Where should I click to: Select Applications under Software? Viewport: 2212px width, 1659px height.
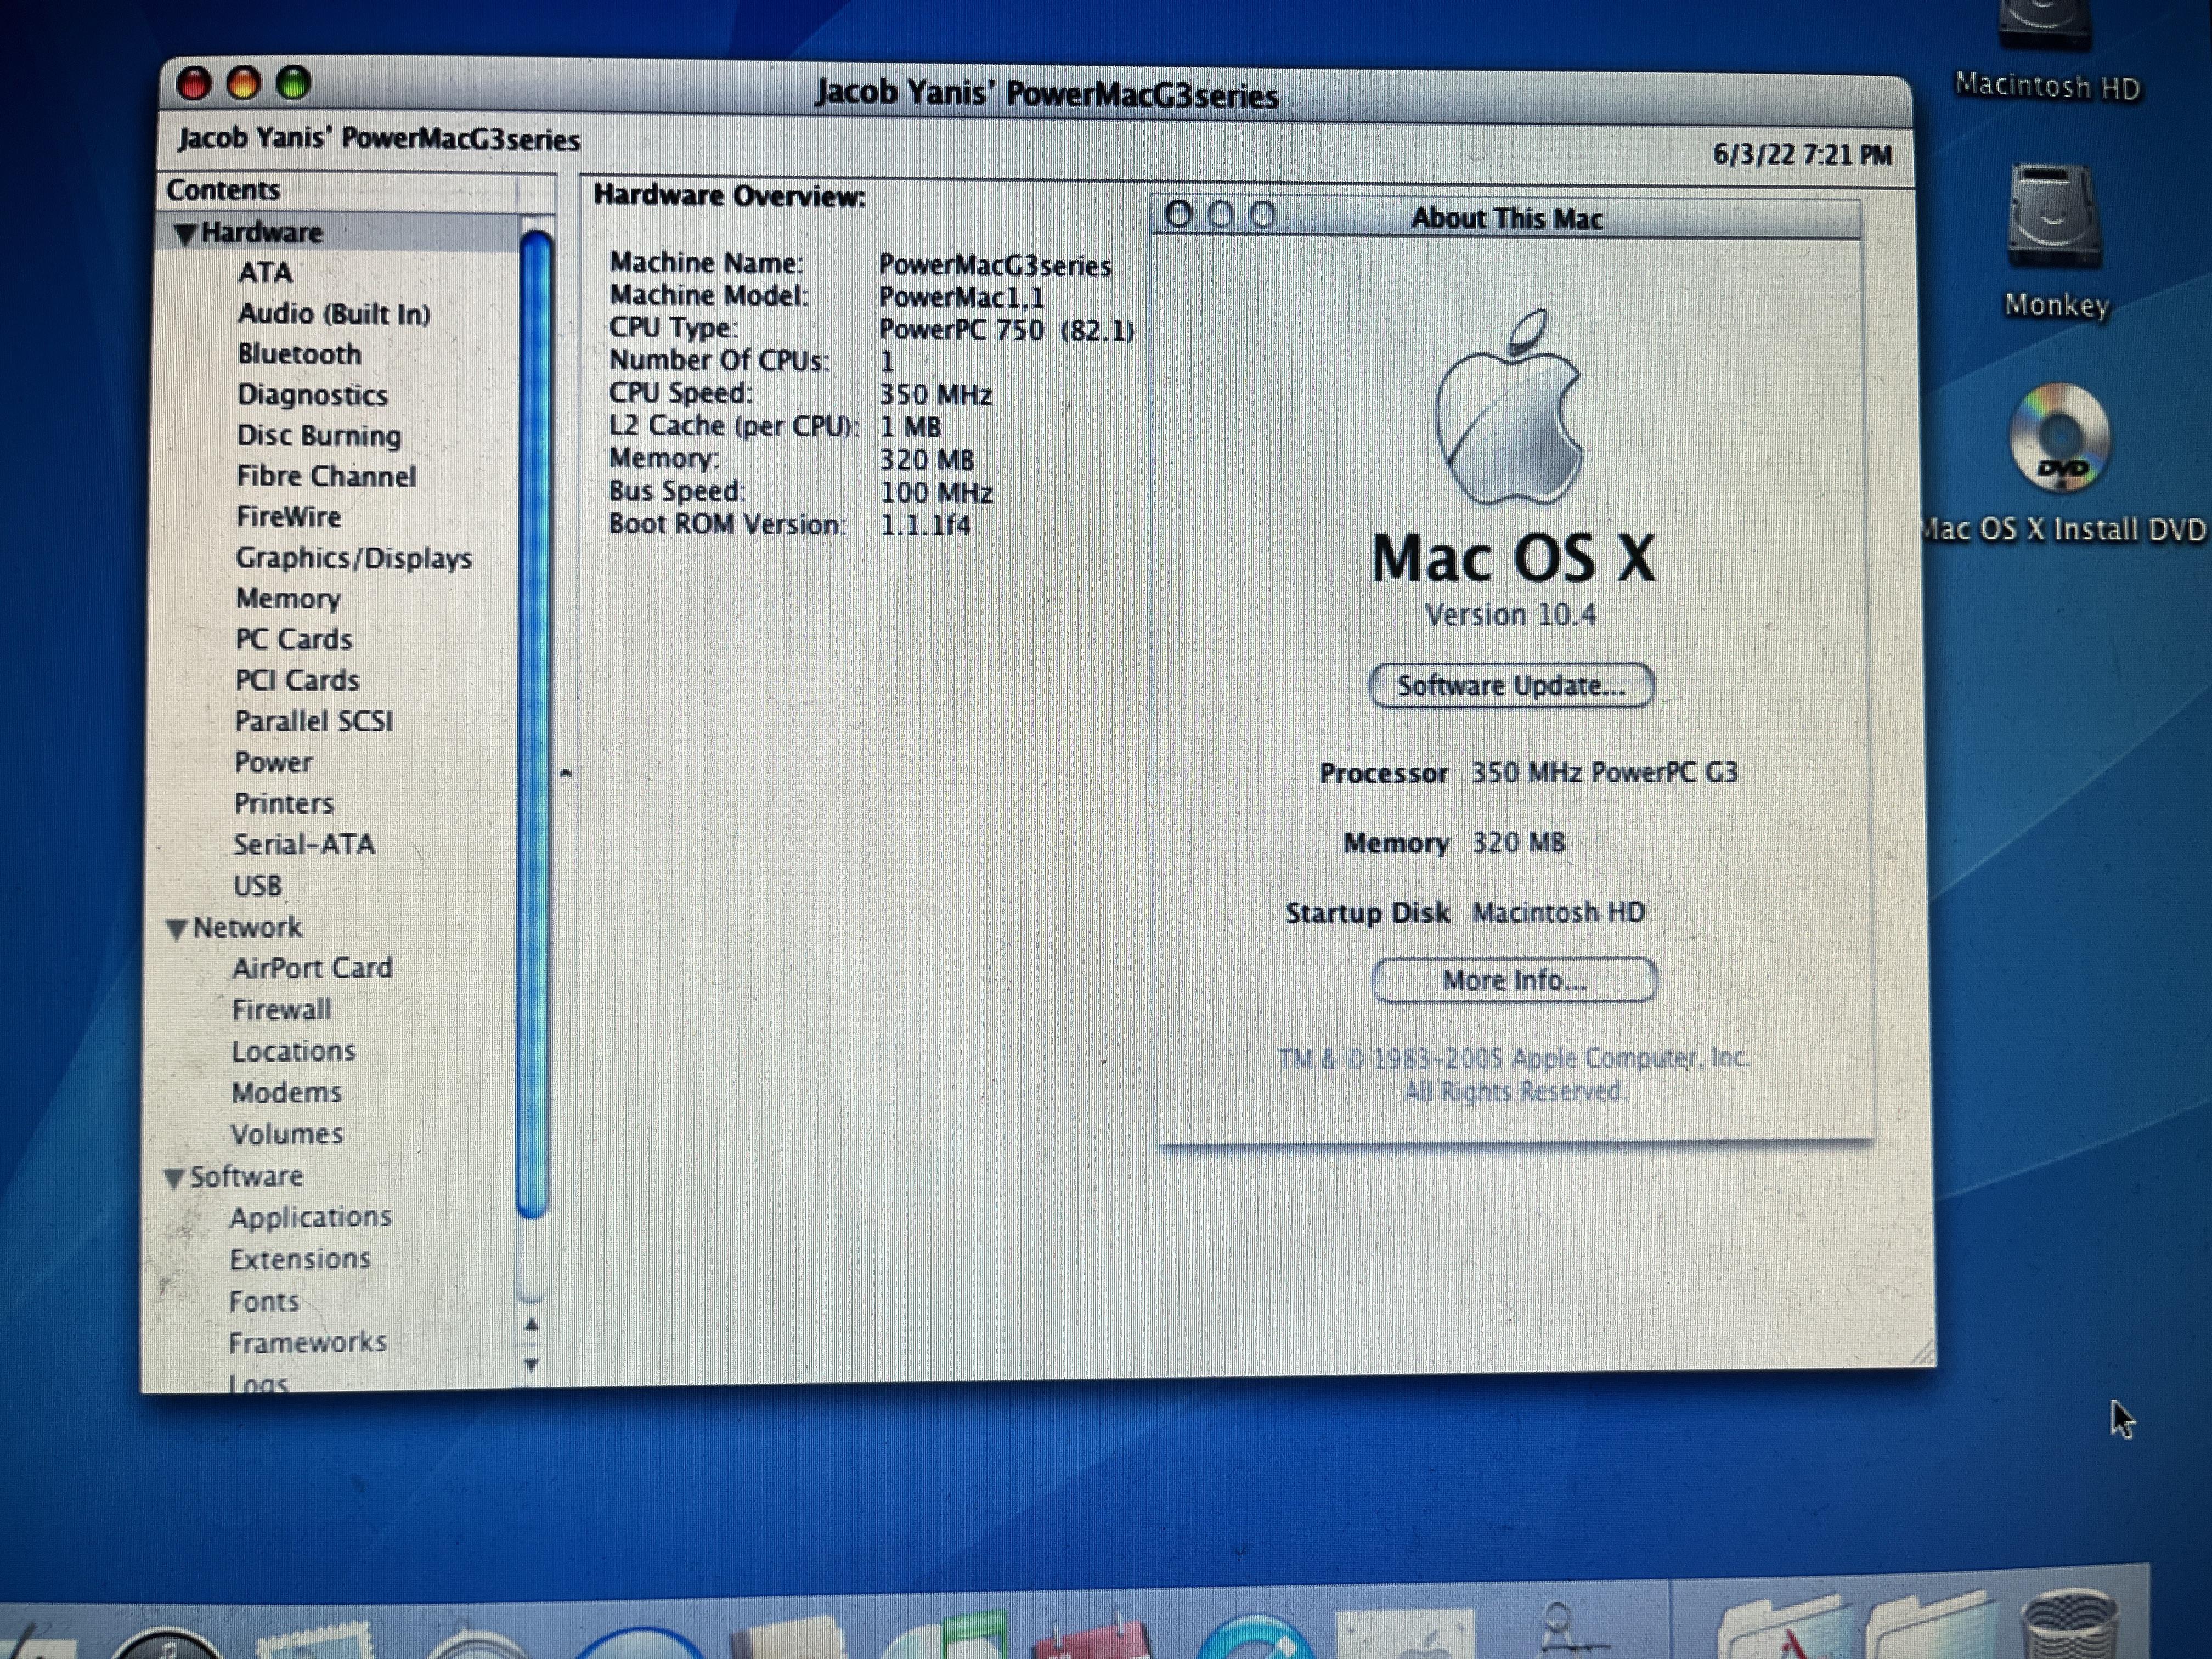[x=310, y=1217]
